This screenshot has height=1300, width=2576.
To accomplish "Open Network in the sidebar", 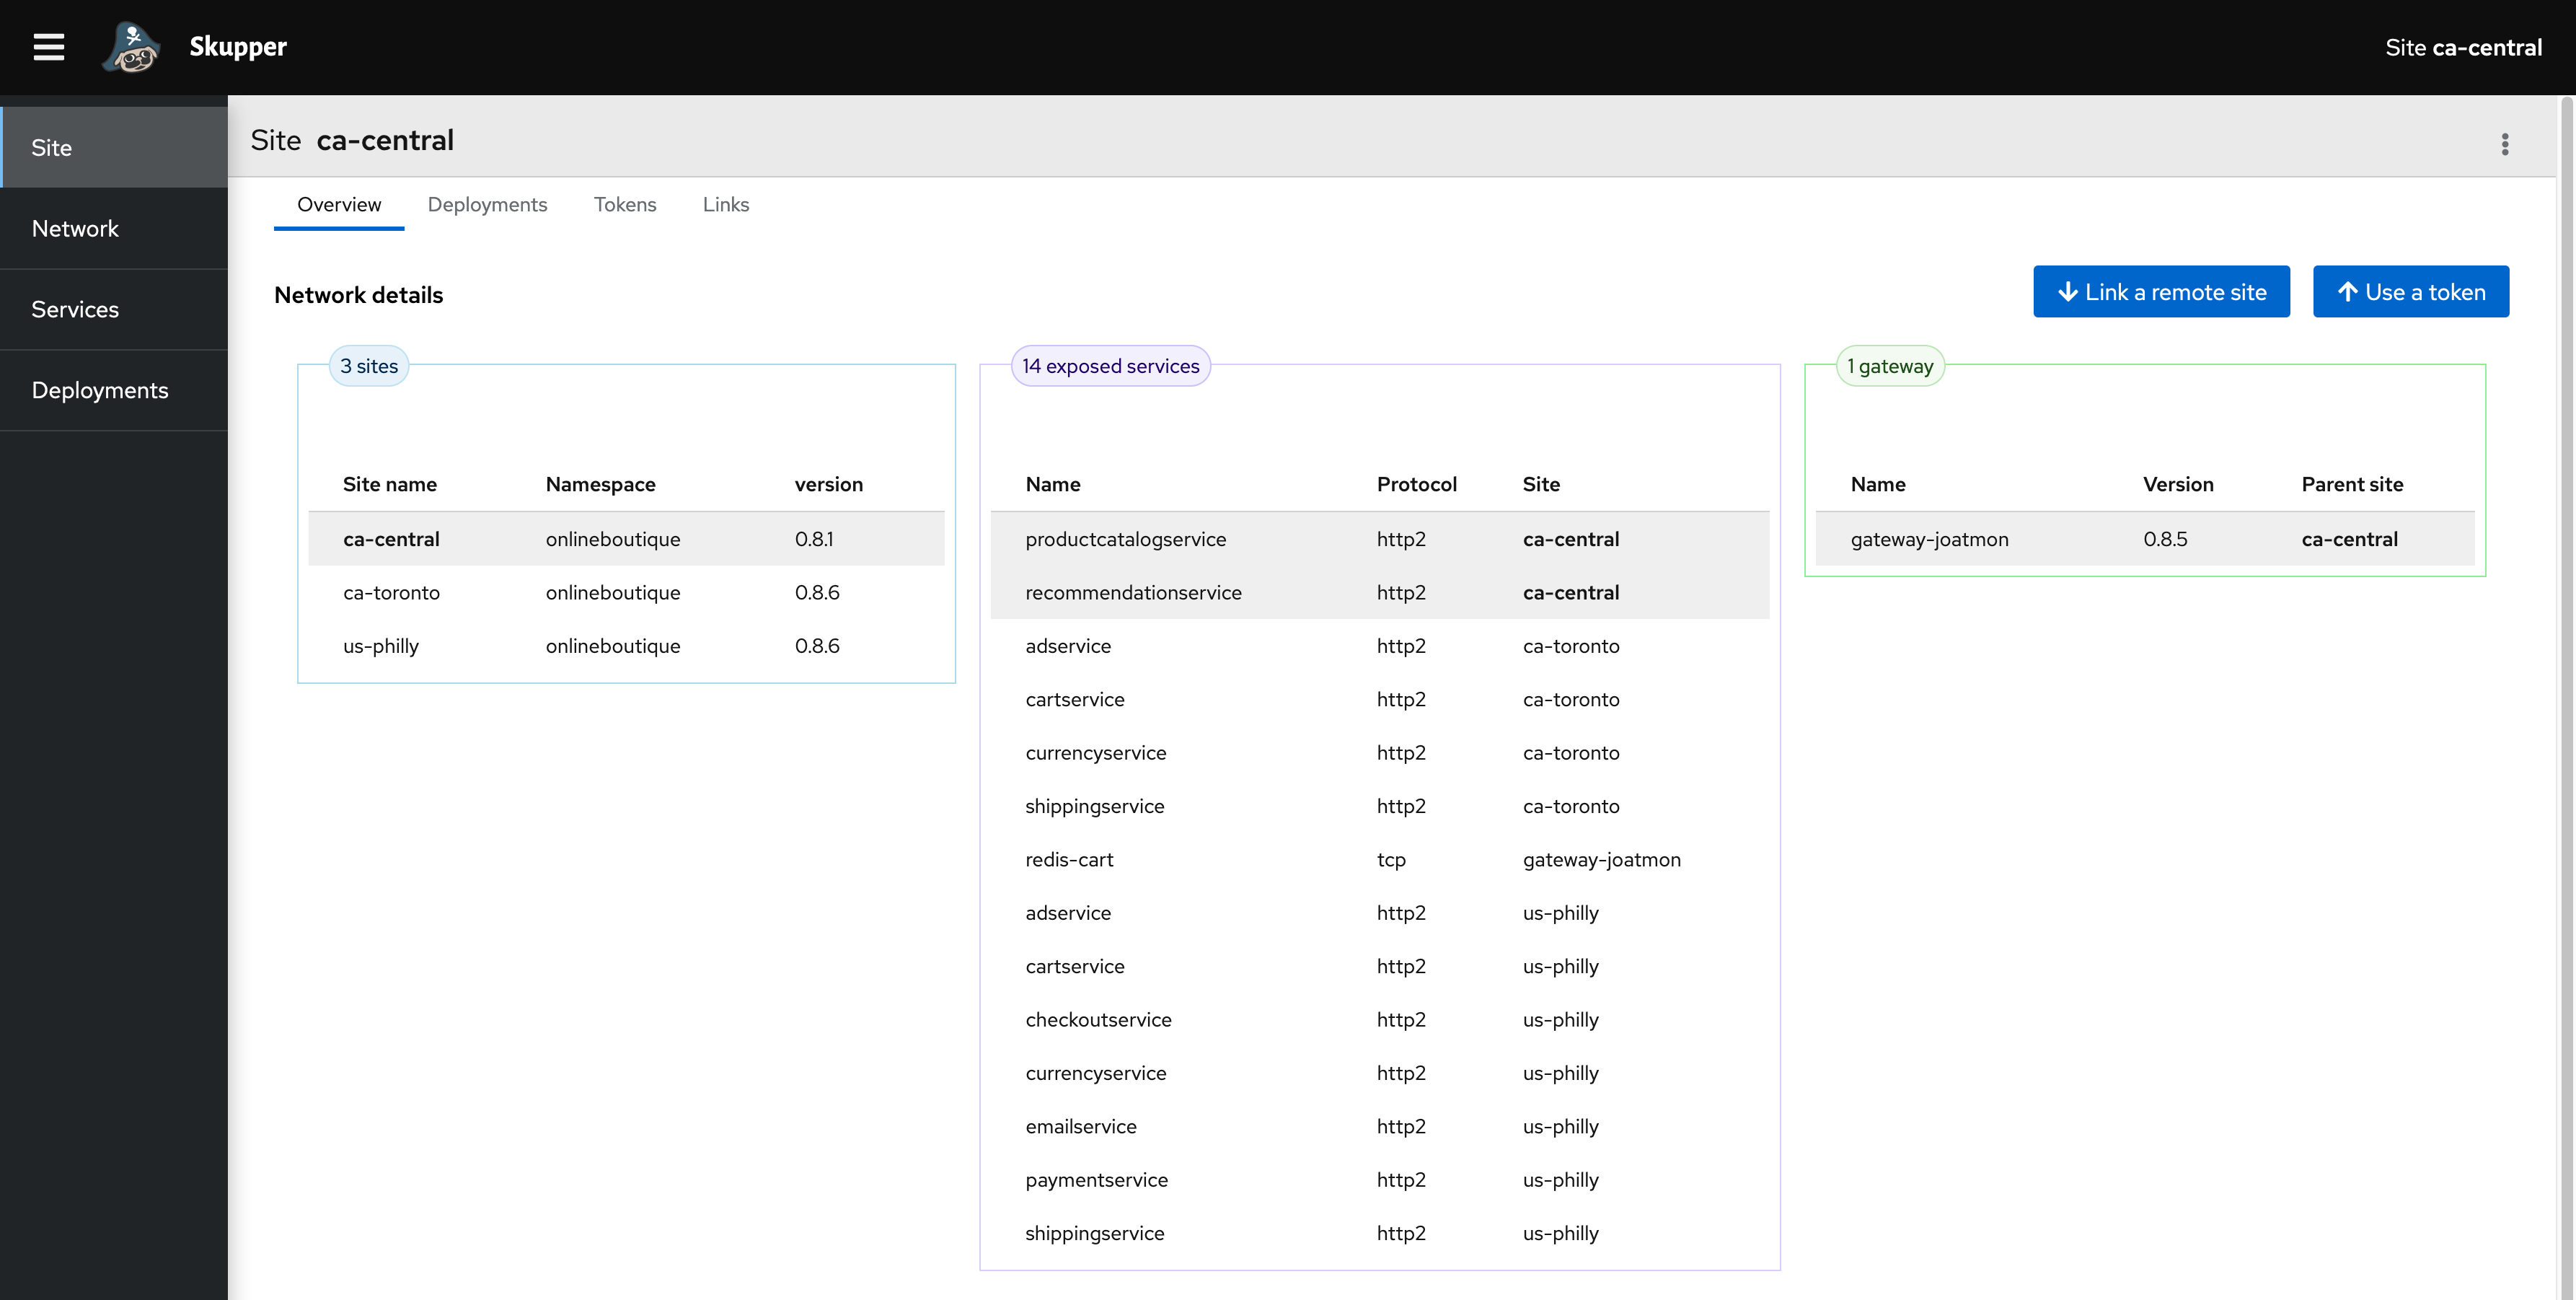I will point(75,229).
